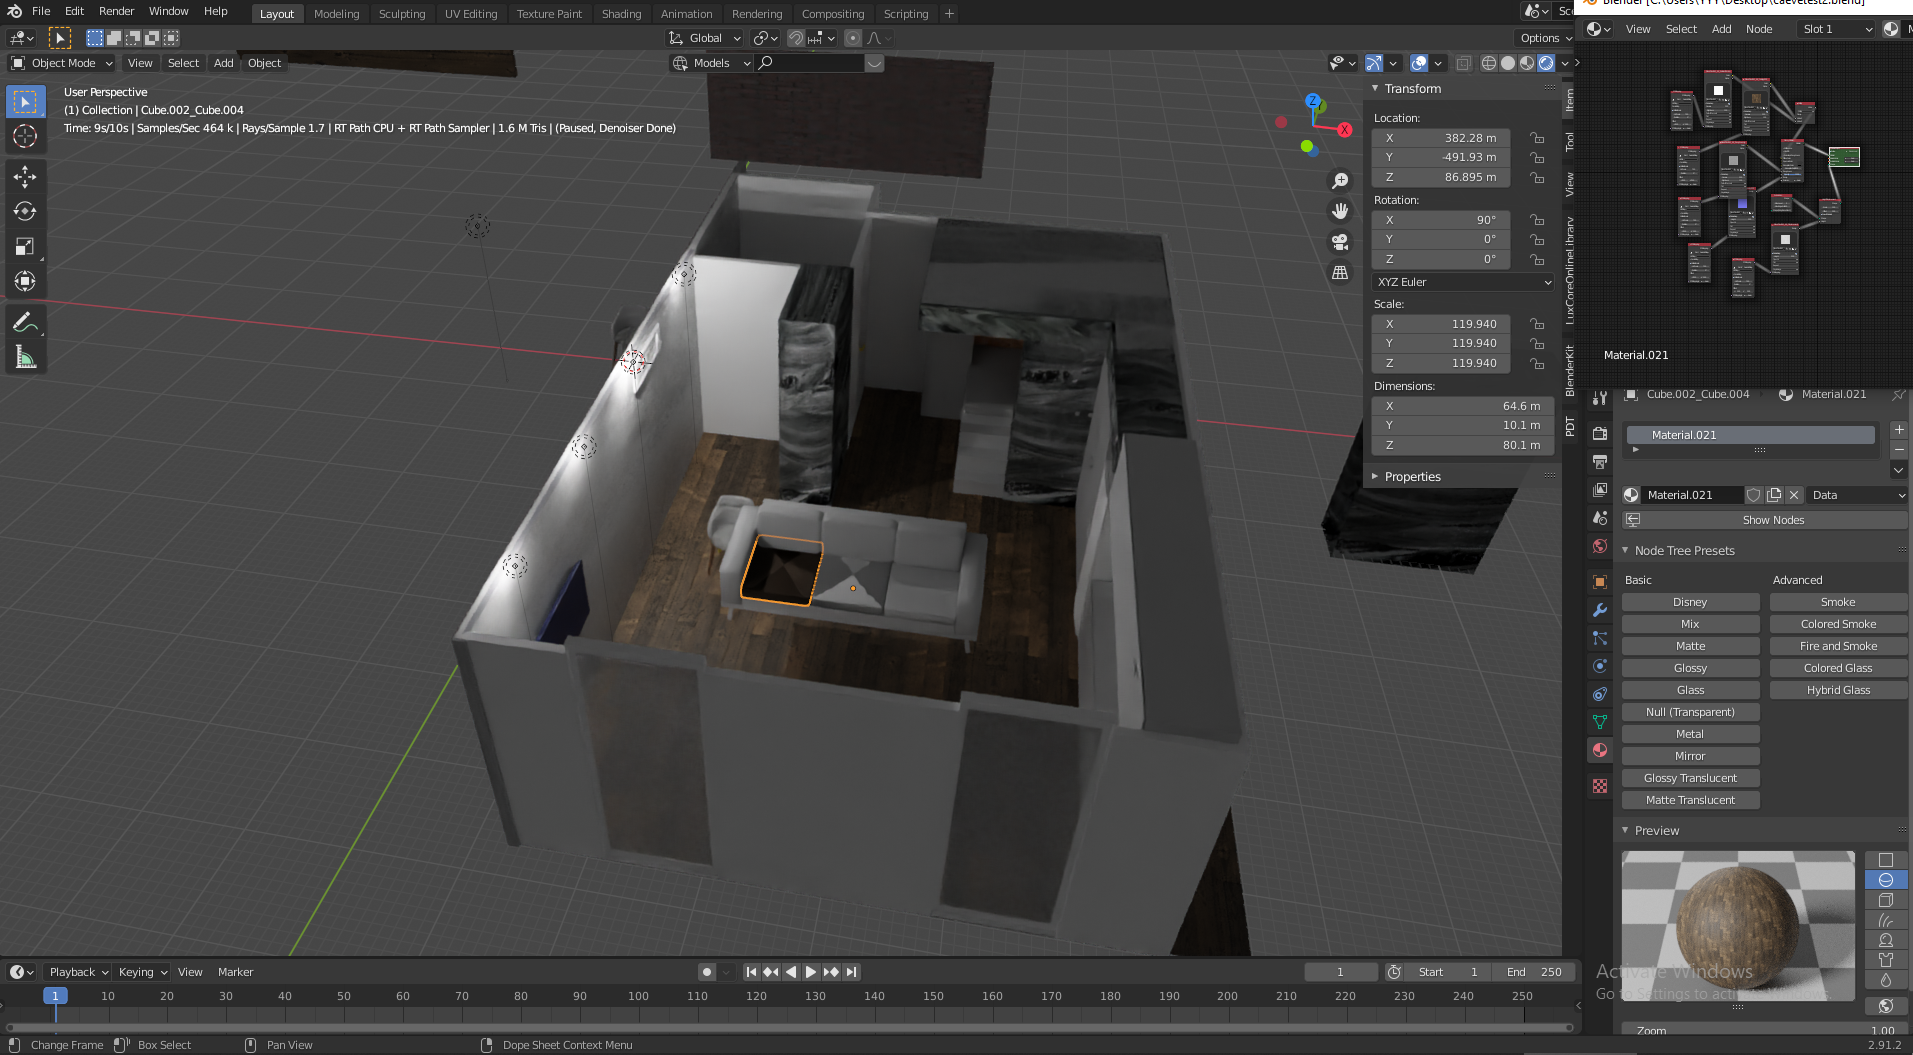Lock the X location lock icon
Screen dimensions: 1913x1055
[1537, 138]
